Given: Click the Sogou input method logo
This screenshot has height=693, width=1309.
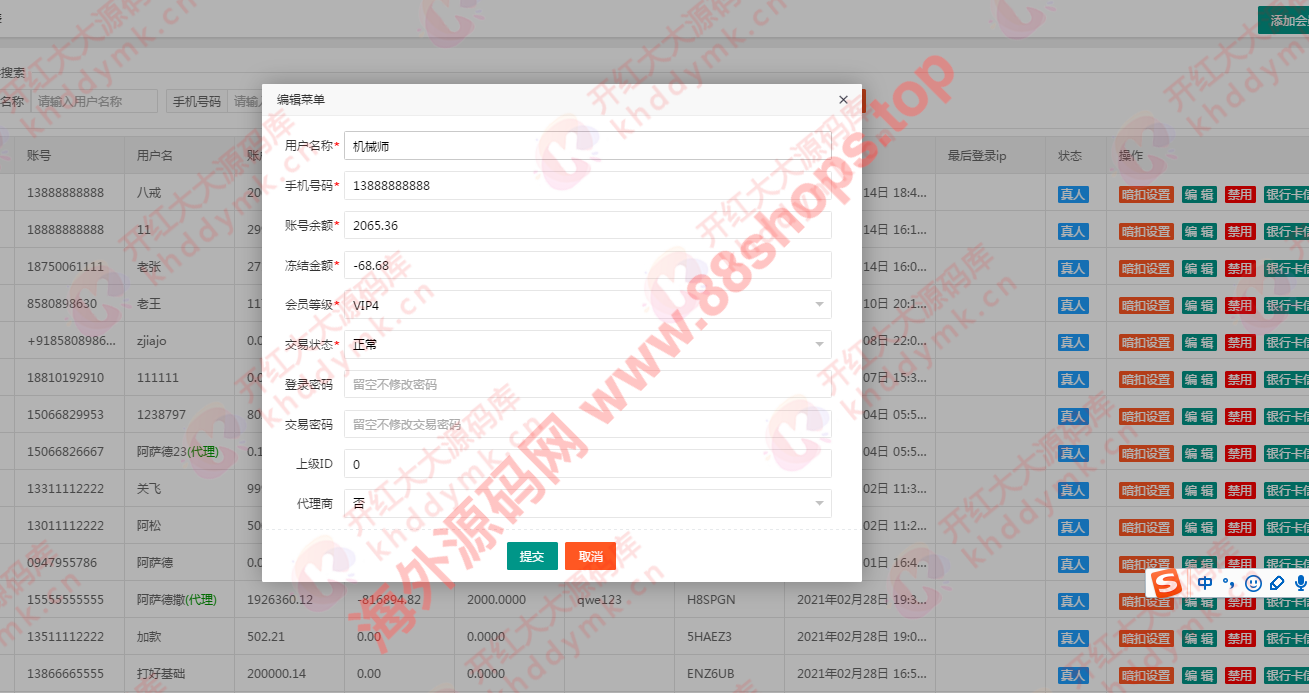Looking at the screenshot, I should [x=1164, y=583].
